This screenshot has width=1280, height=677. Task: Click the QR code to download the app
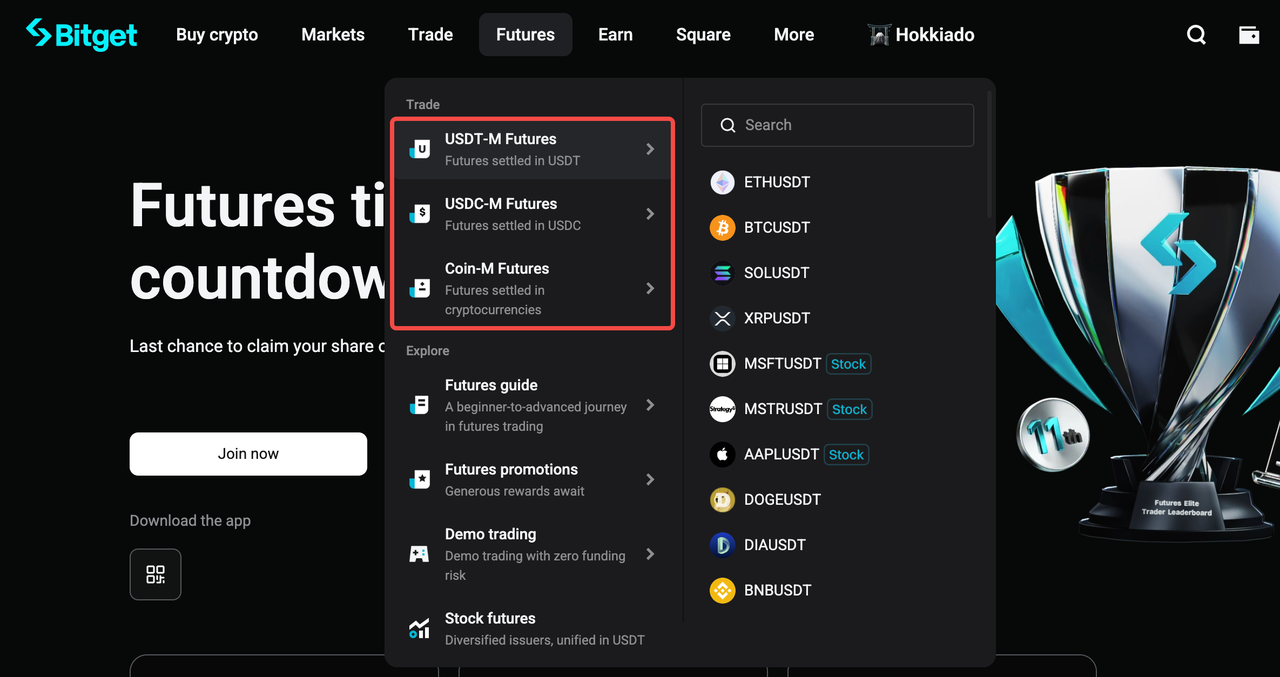155,574
